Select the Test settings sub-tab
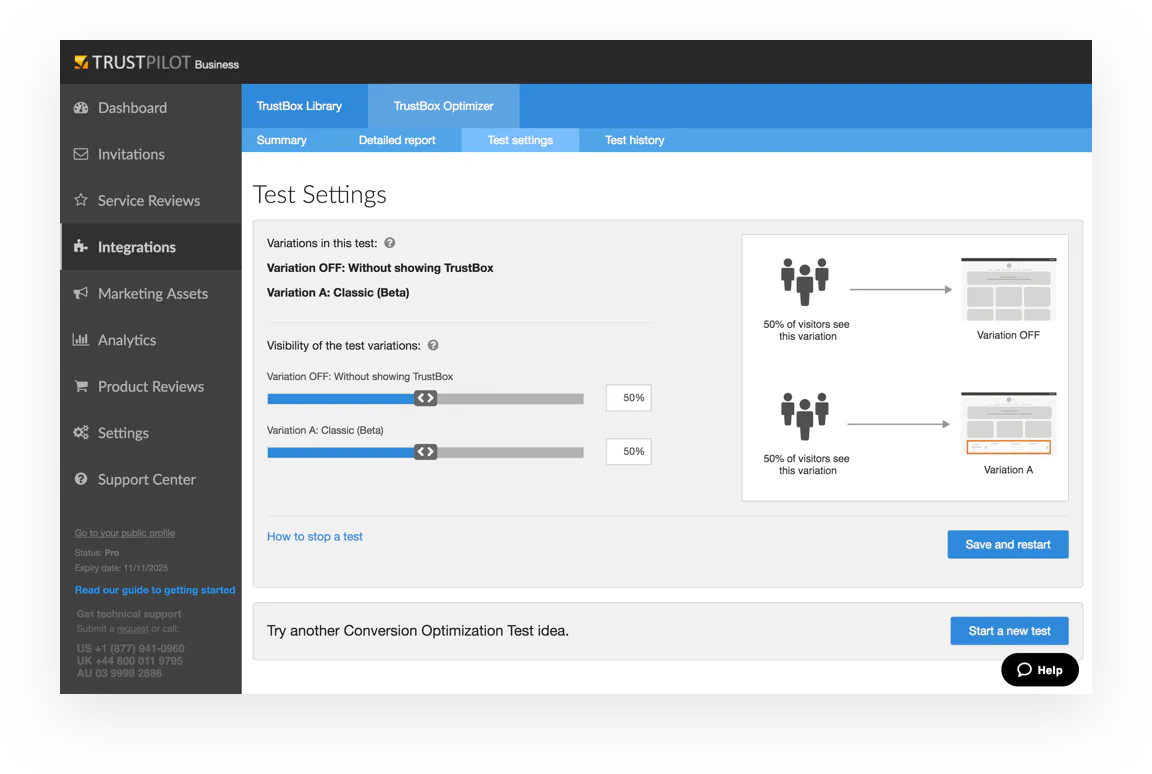This screenshot has width=1152, height=774. (x=520, y=140)
